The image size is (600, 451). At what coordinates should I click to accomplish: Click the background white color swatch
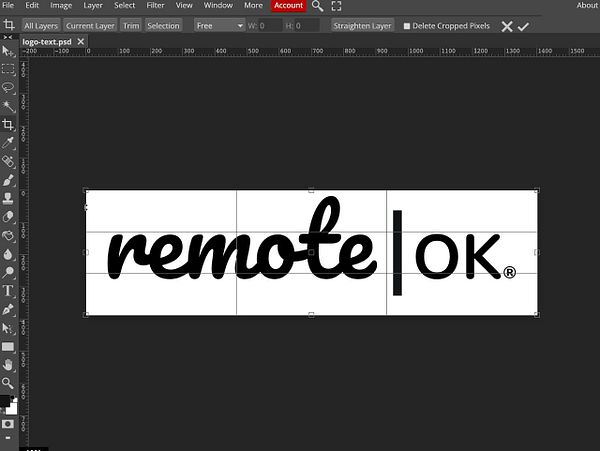[13, 410]
